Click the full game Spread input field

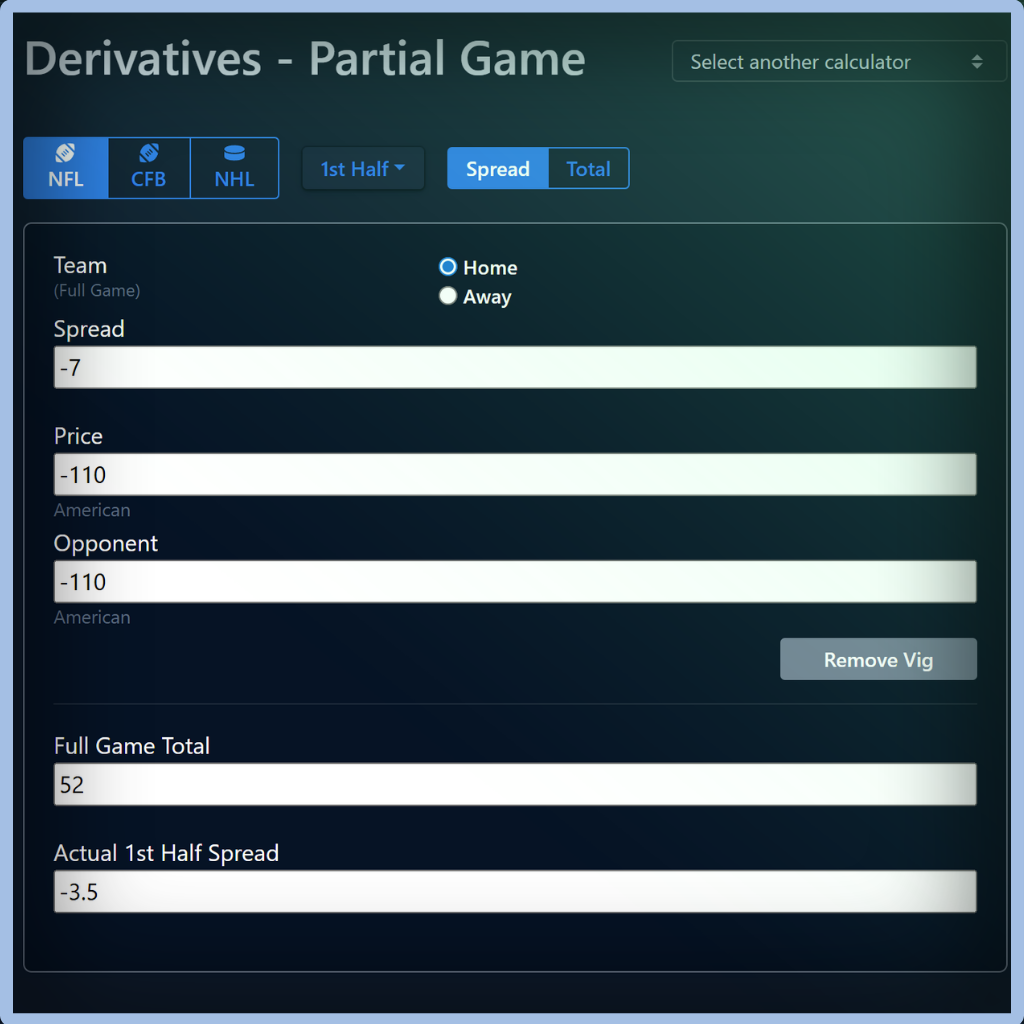[x=515, y=367]
